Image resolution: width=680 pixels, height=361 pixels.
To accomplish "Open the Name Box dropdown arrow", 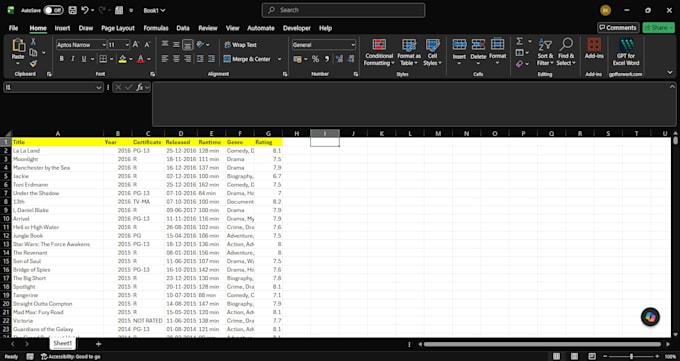I will coord(99,87).
